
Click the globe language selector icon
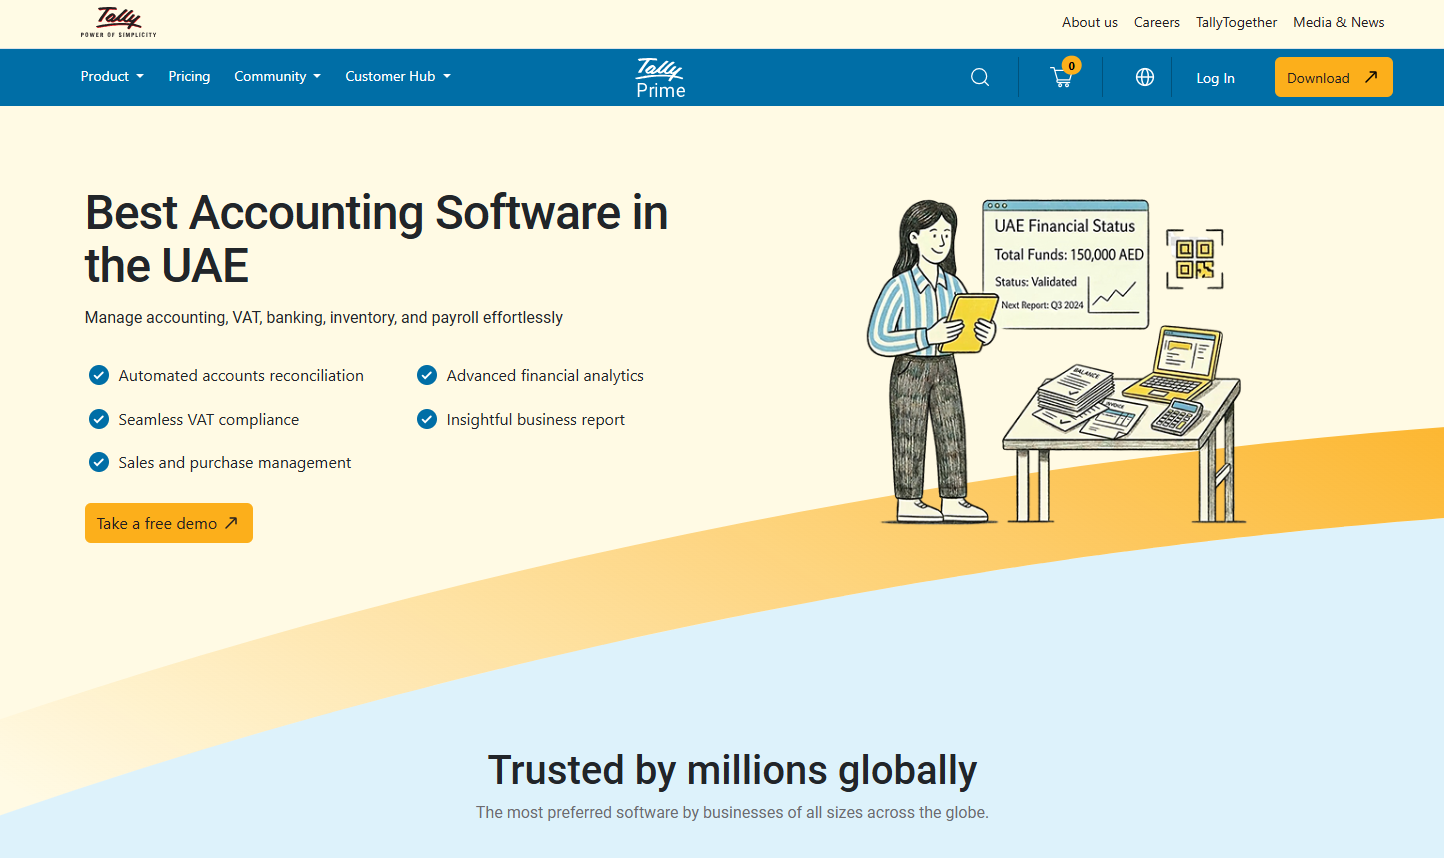1145,77
